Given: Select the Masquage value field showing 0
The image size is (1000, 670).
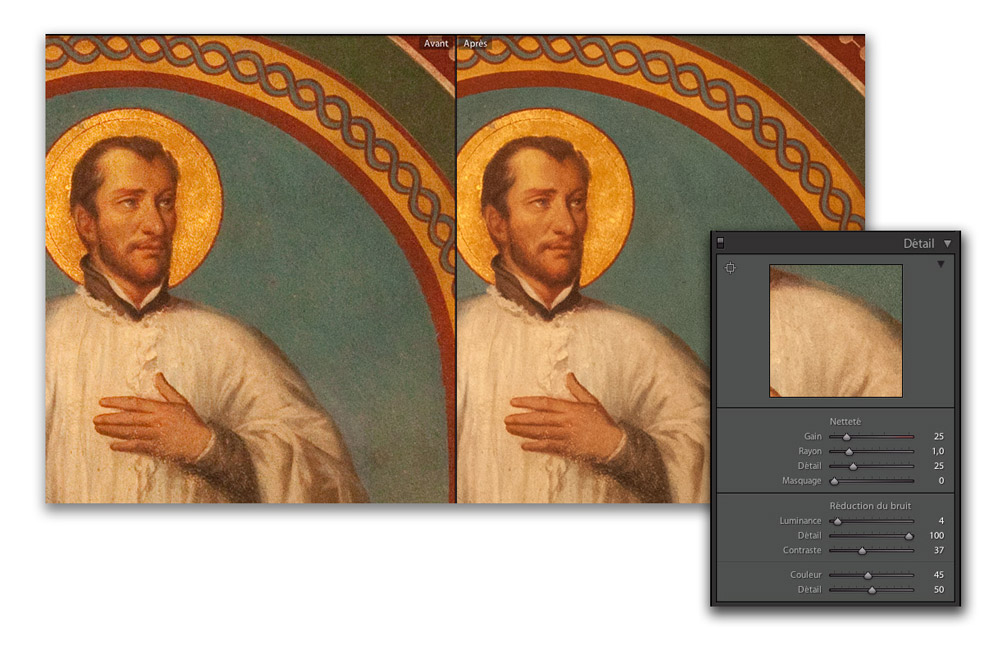Looking at the screenshot, I should tap(941, 481).
